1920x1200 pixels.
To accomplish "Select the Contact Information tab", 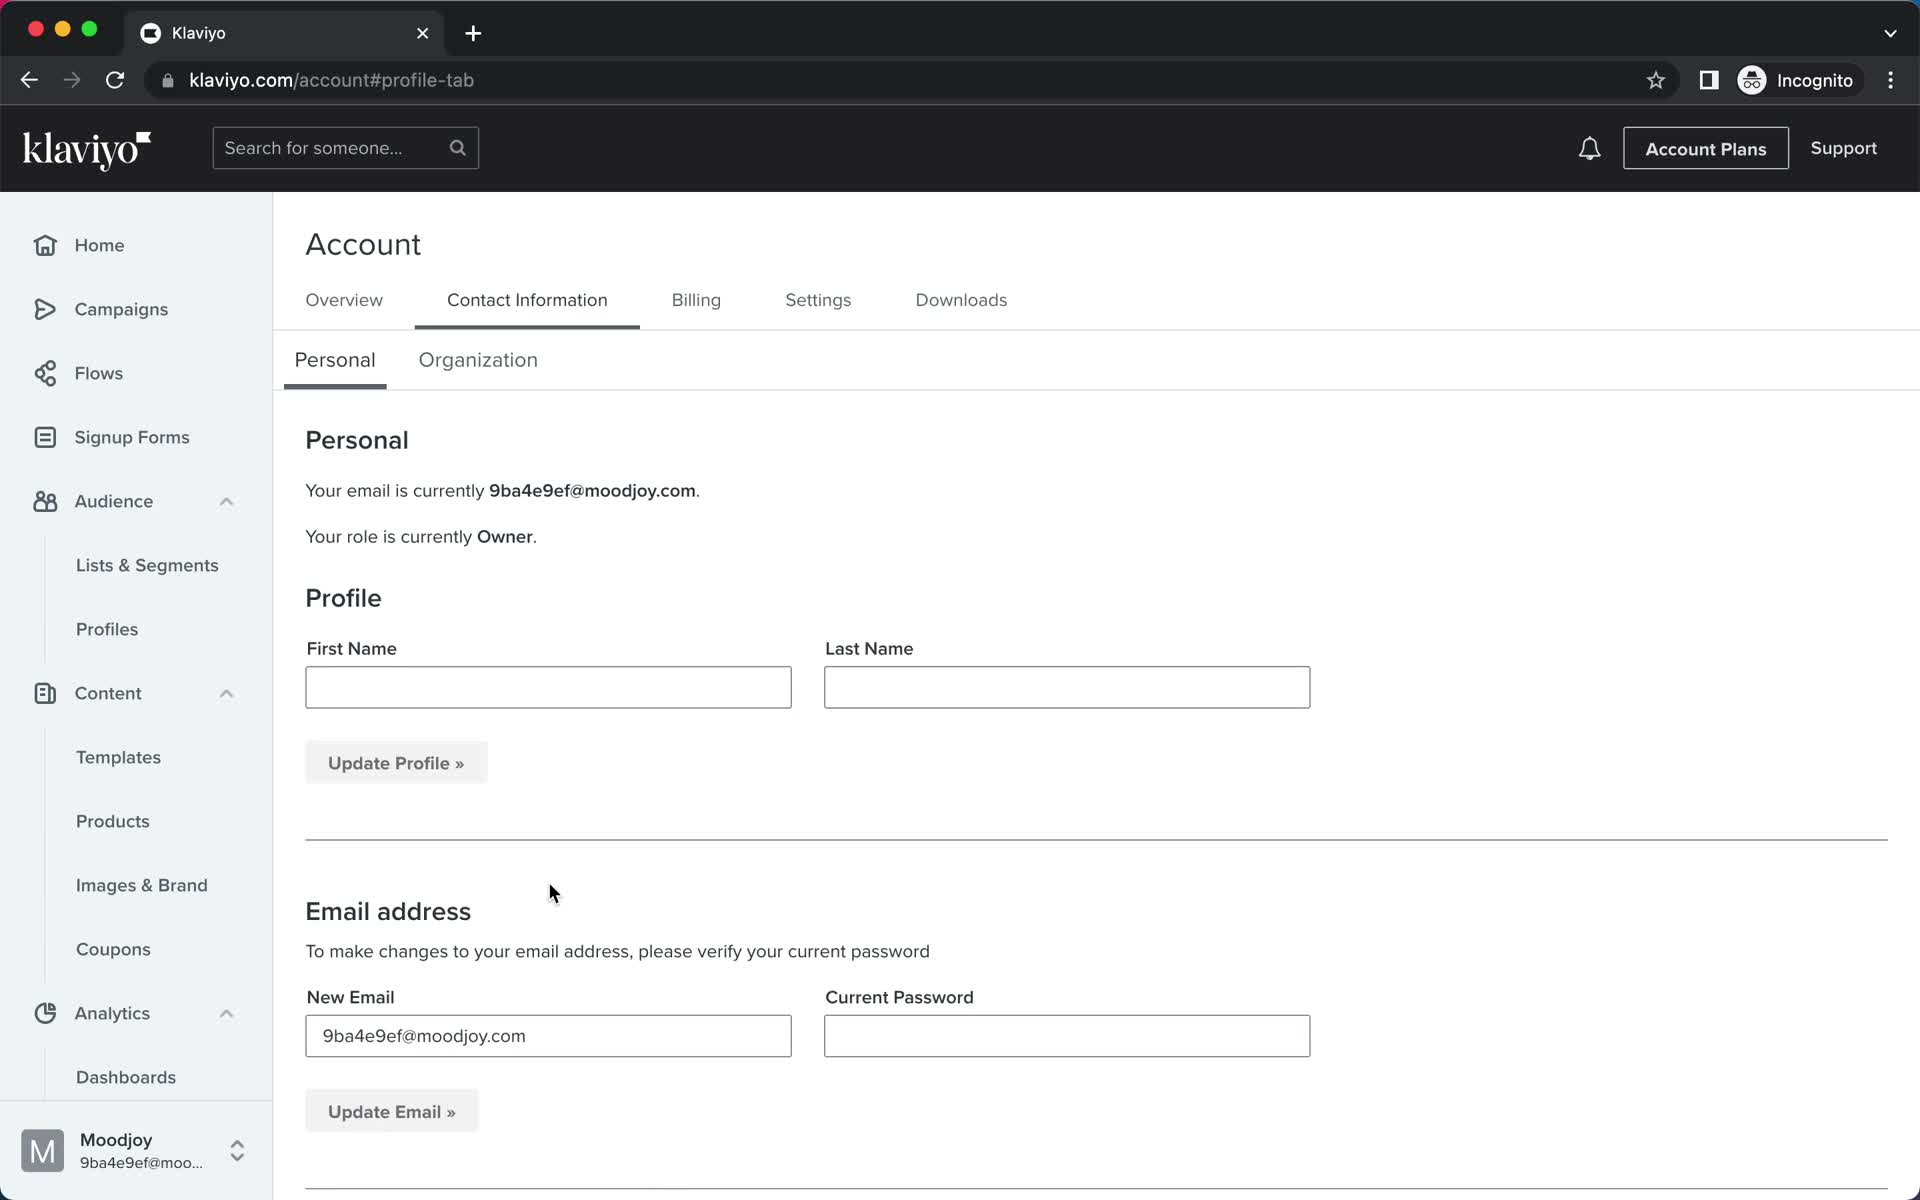I will coord(527,300).
